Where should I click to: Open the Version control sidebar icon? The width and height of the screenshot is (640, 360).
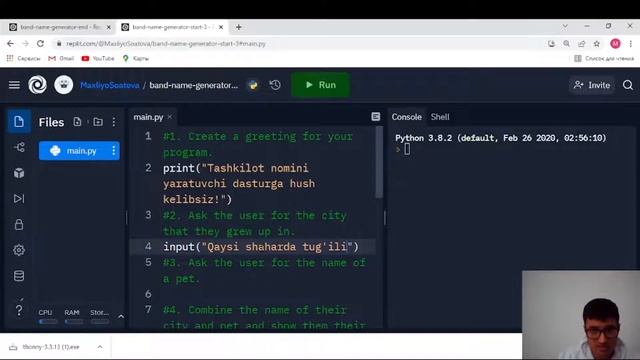coord(19,147)
